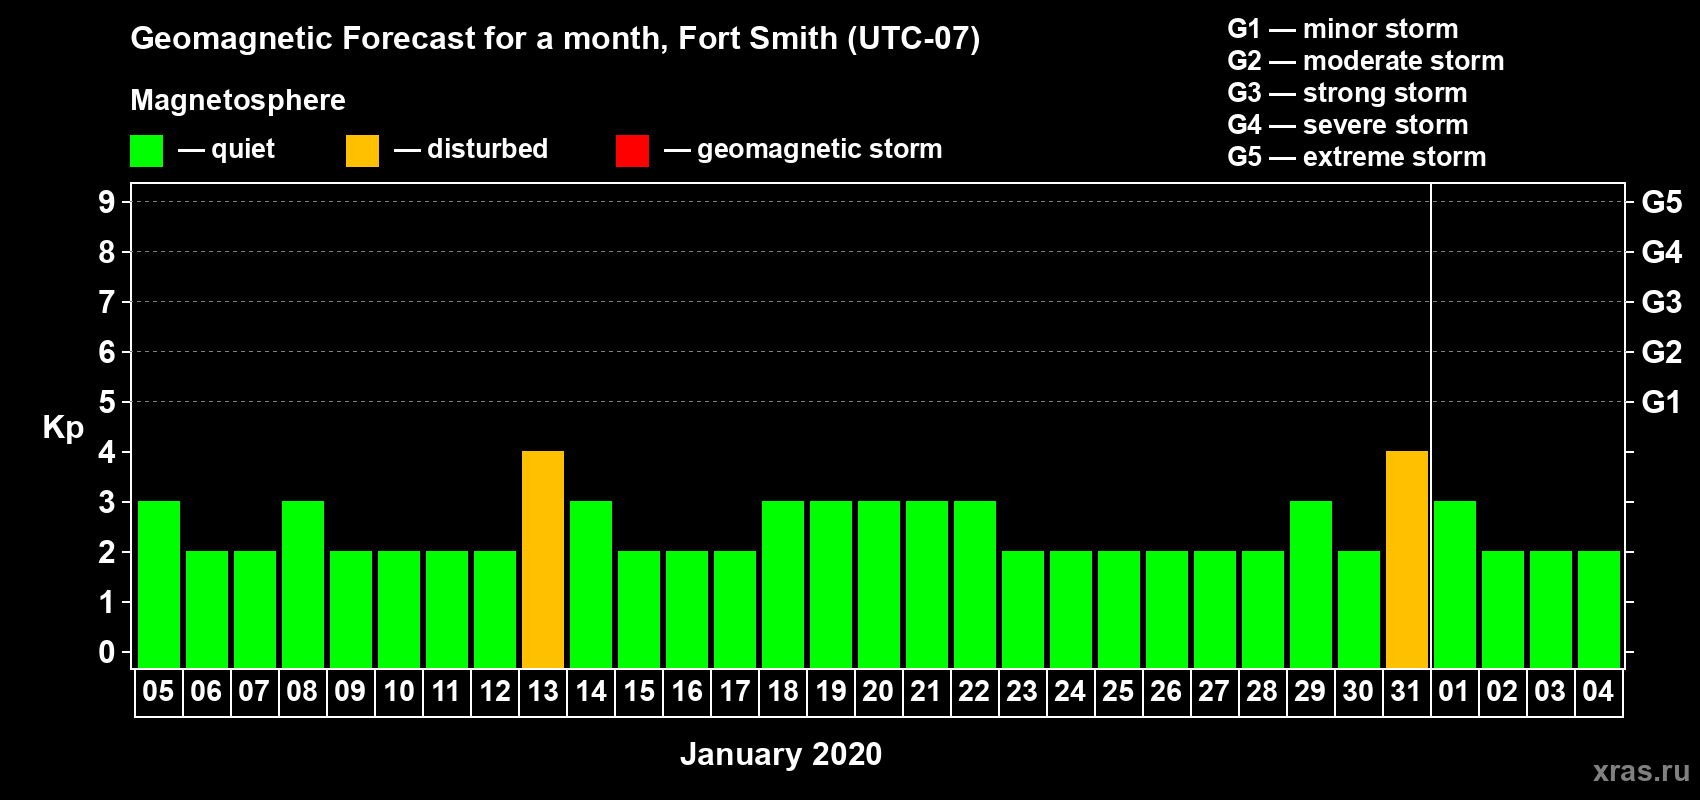1700x800 pixels.
Task: Click the green bar for February 01
Action: coord(1455,585)
